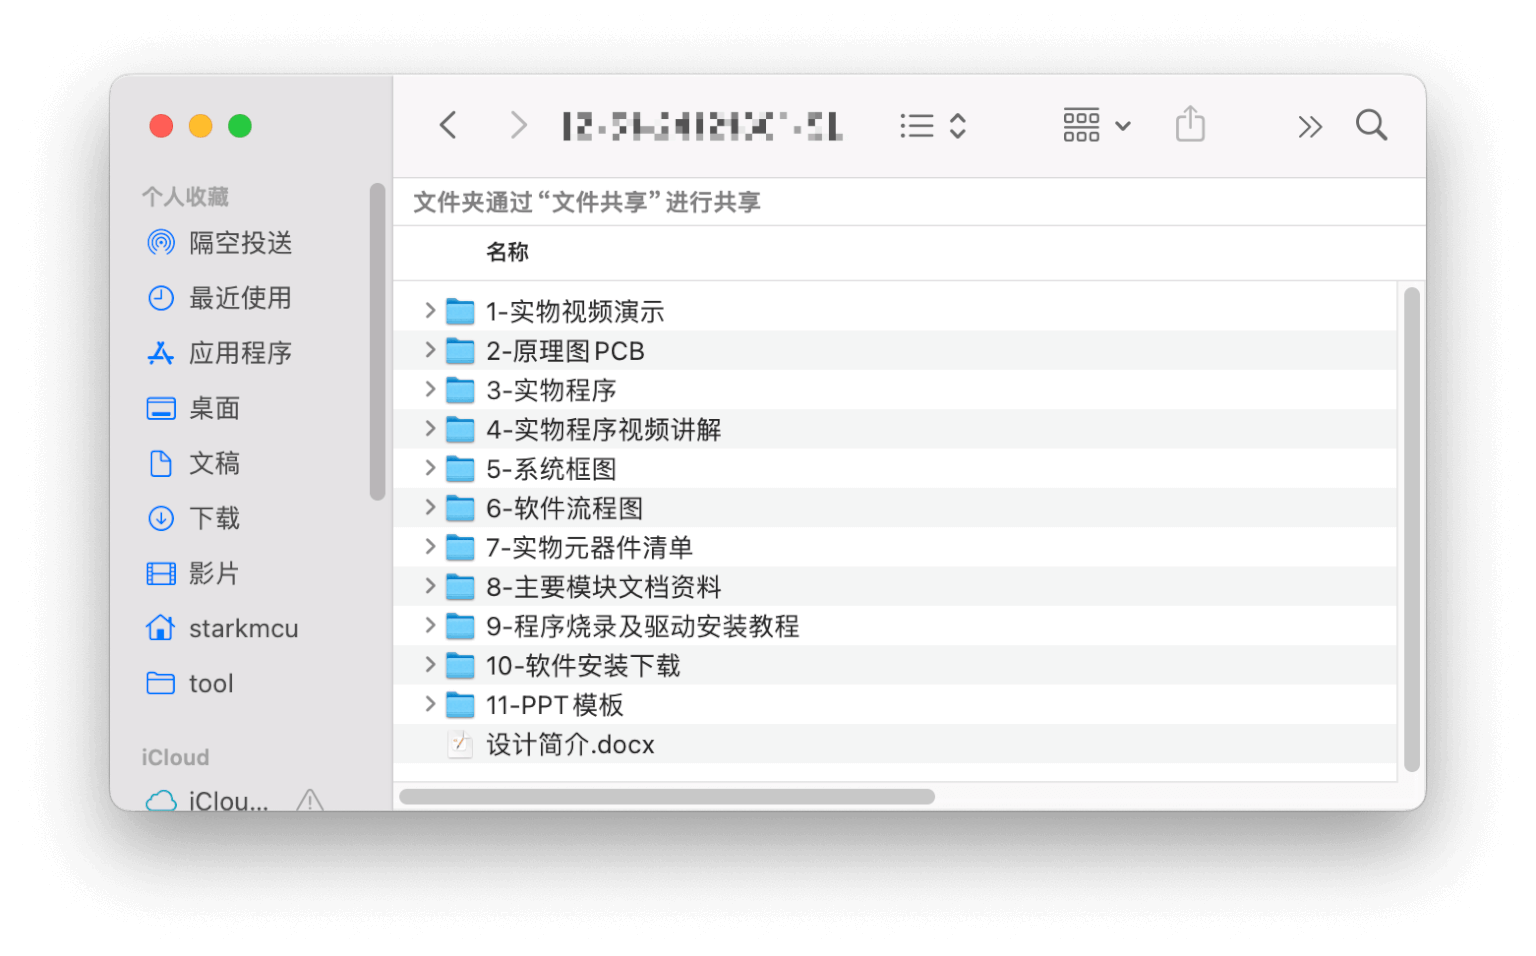
Task: Open the iCloud Drive sidebar item
Action: (x=208, y=800)
